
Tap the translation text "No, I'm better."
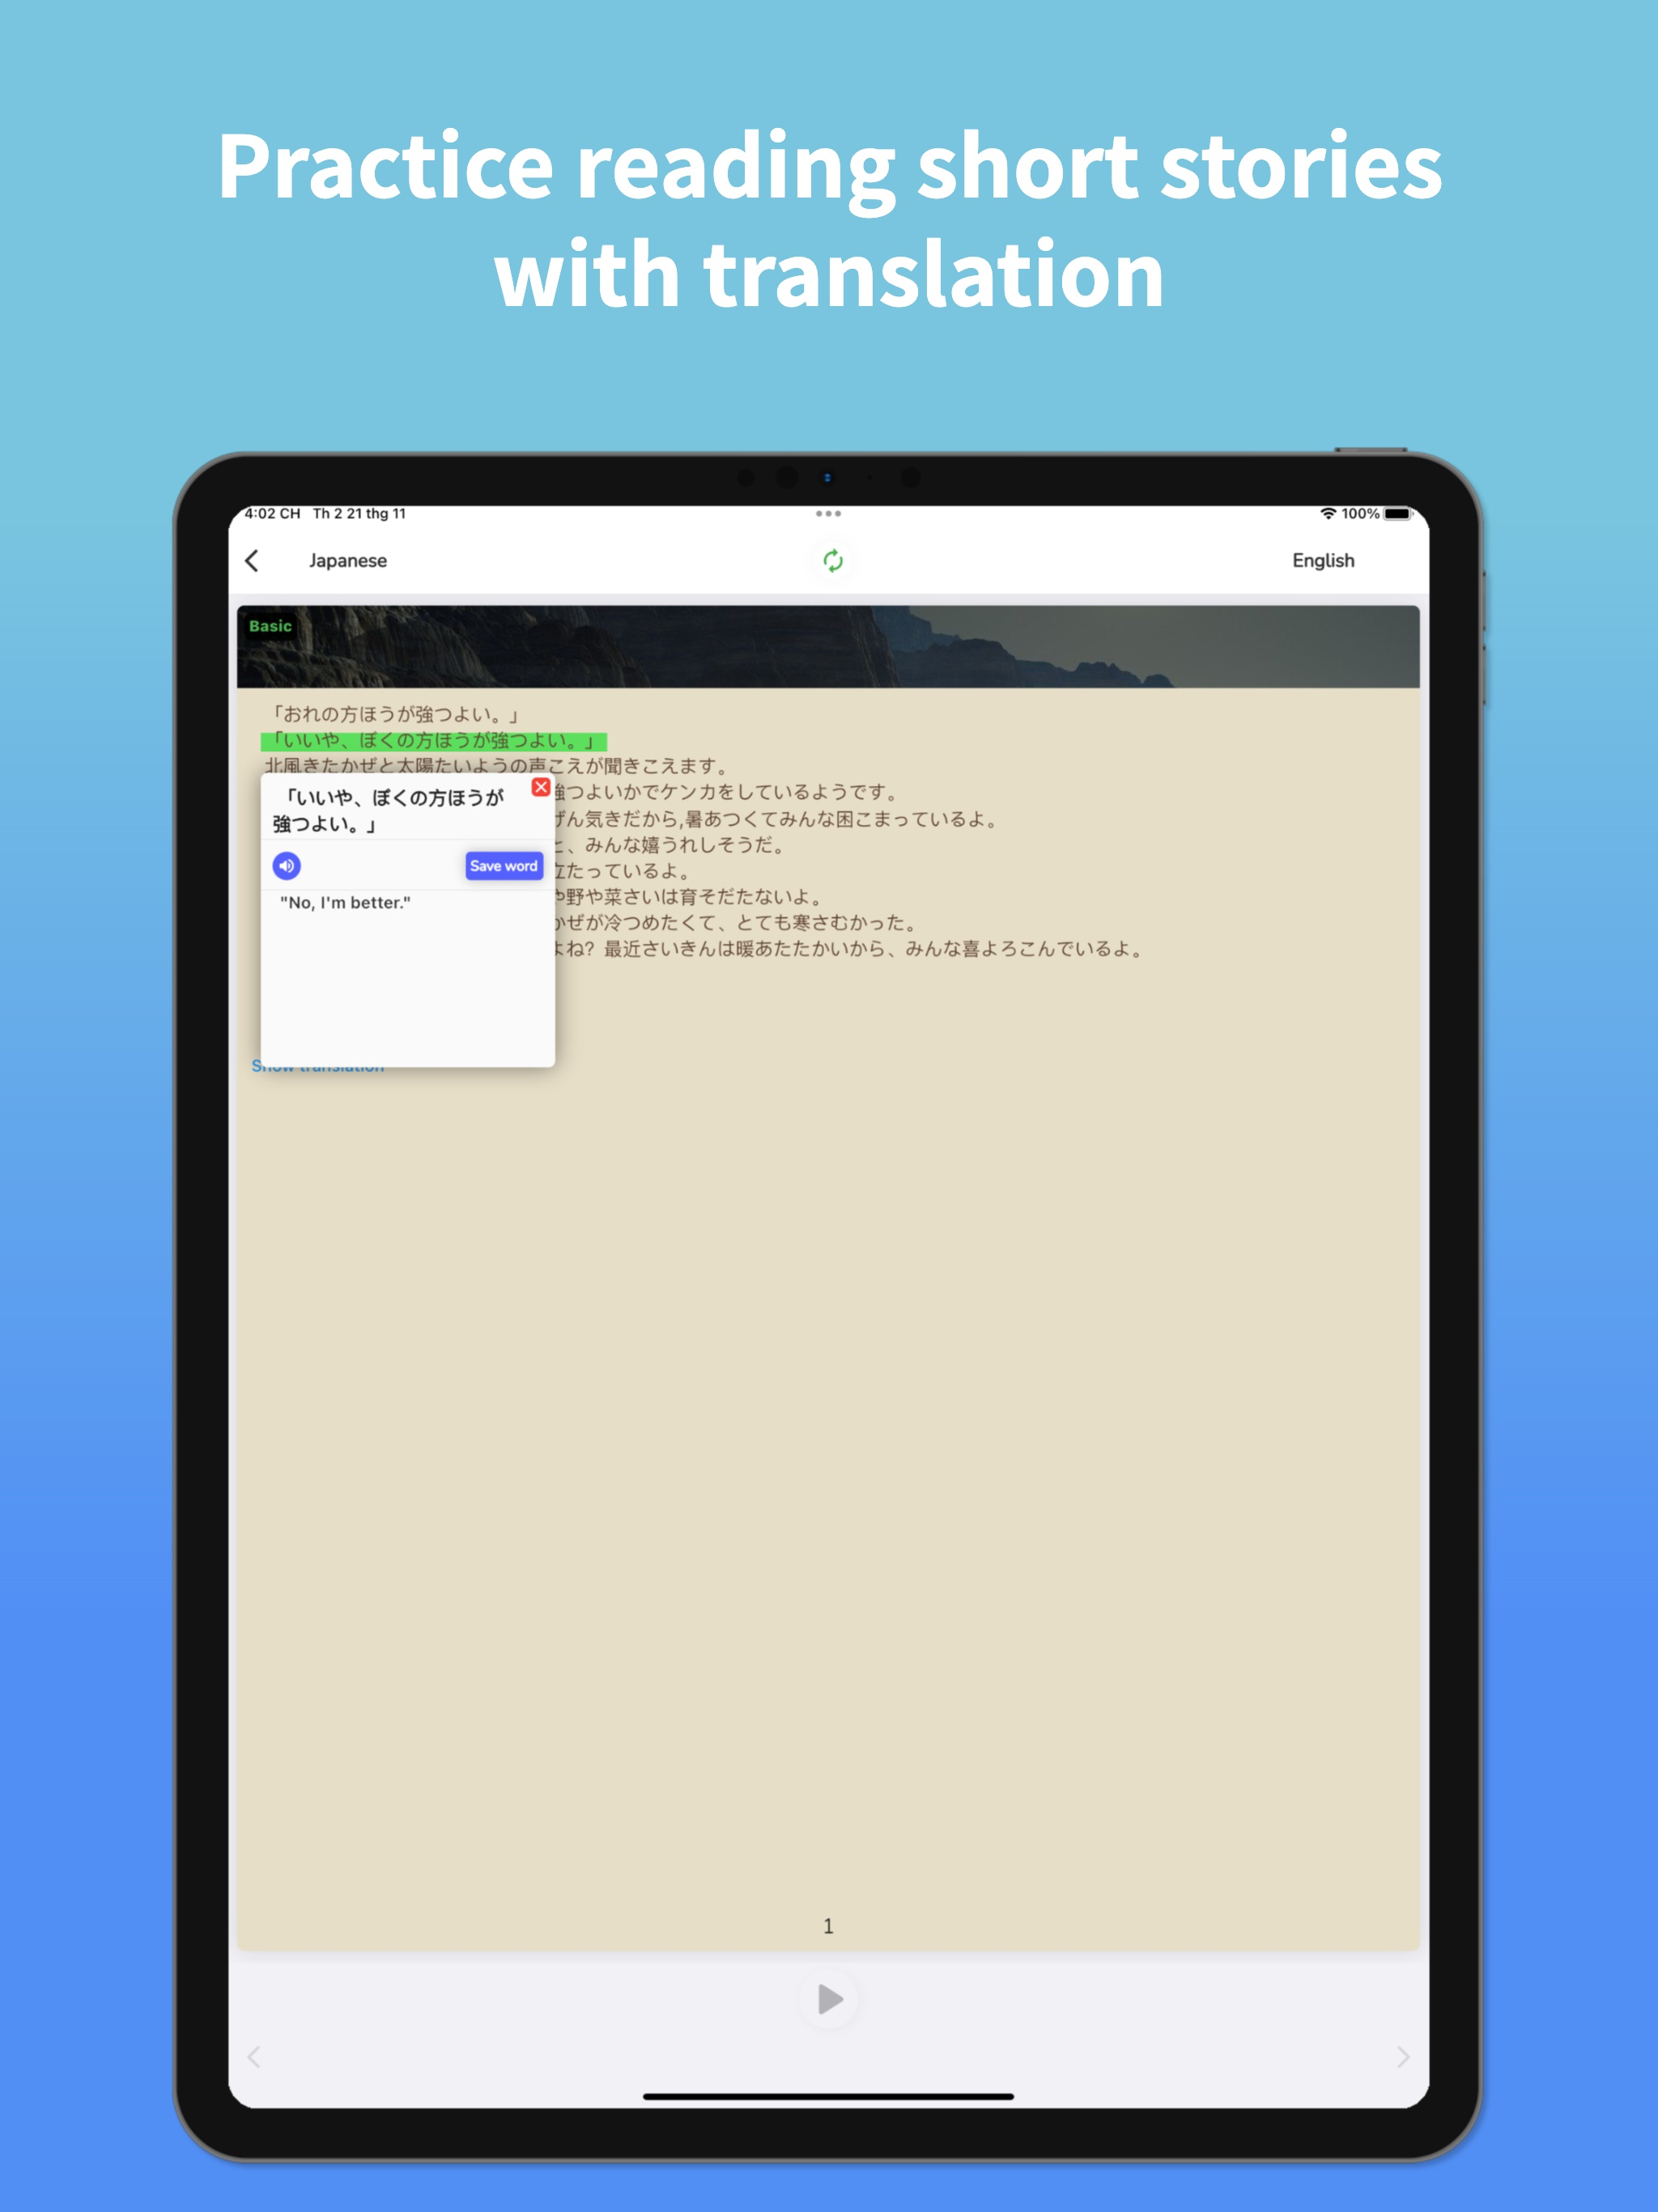[345, 902]
